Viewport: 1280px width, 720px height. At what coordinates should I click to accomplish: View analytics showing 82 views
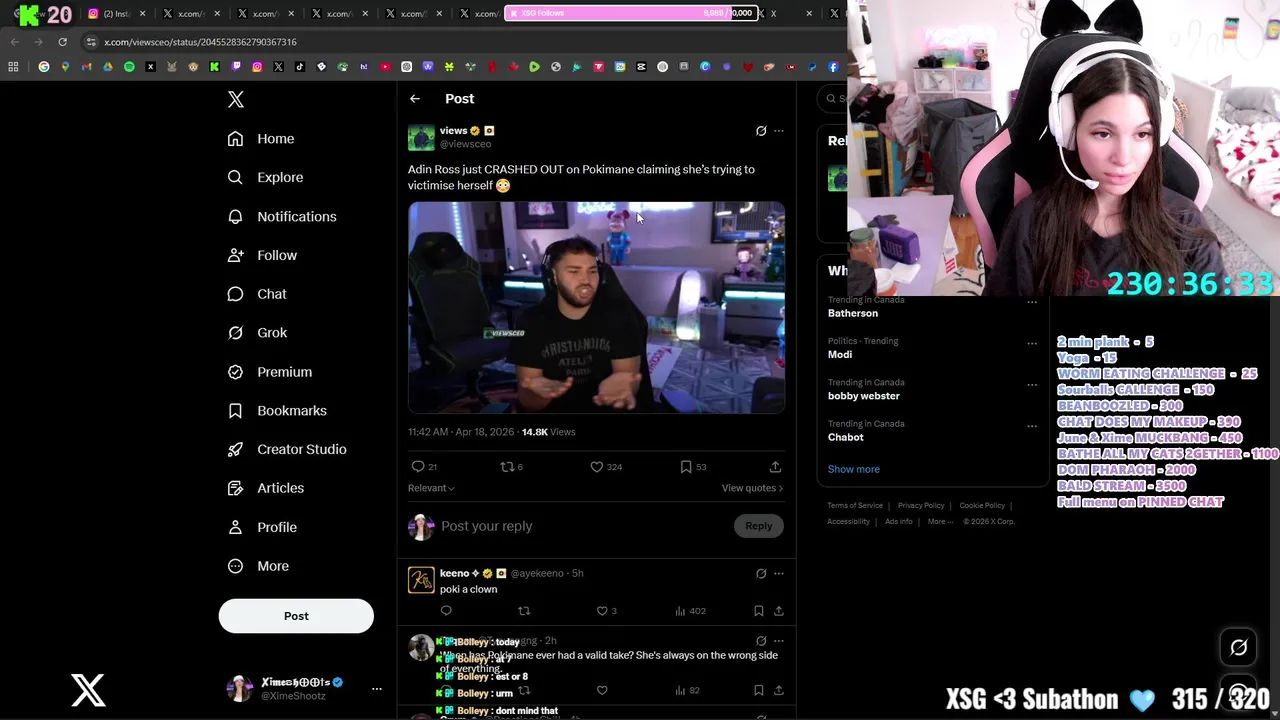point(687,690)
